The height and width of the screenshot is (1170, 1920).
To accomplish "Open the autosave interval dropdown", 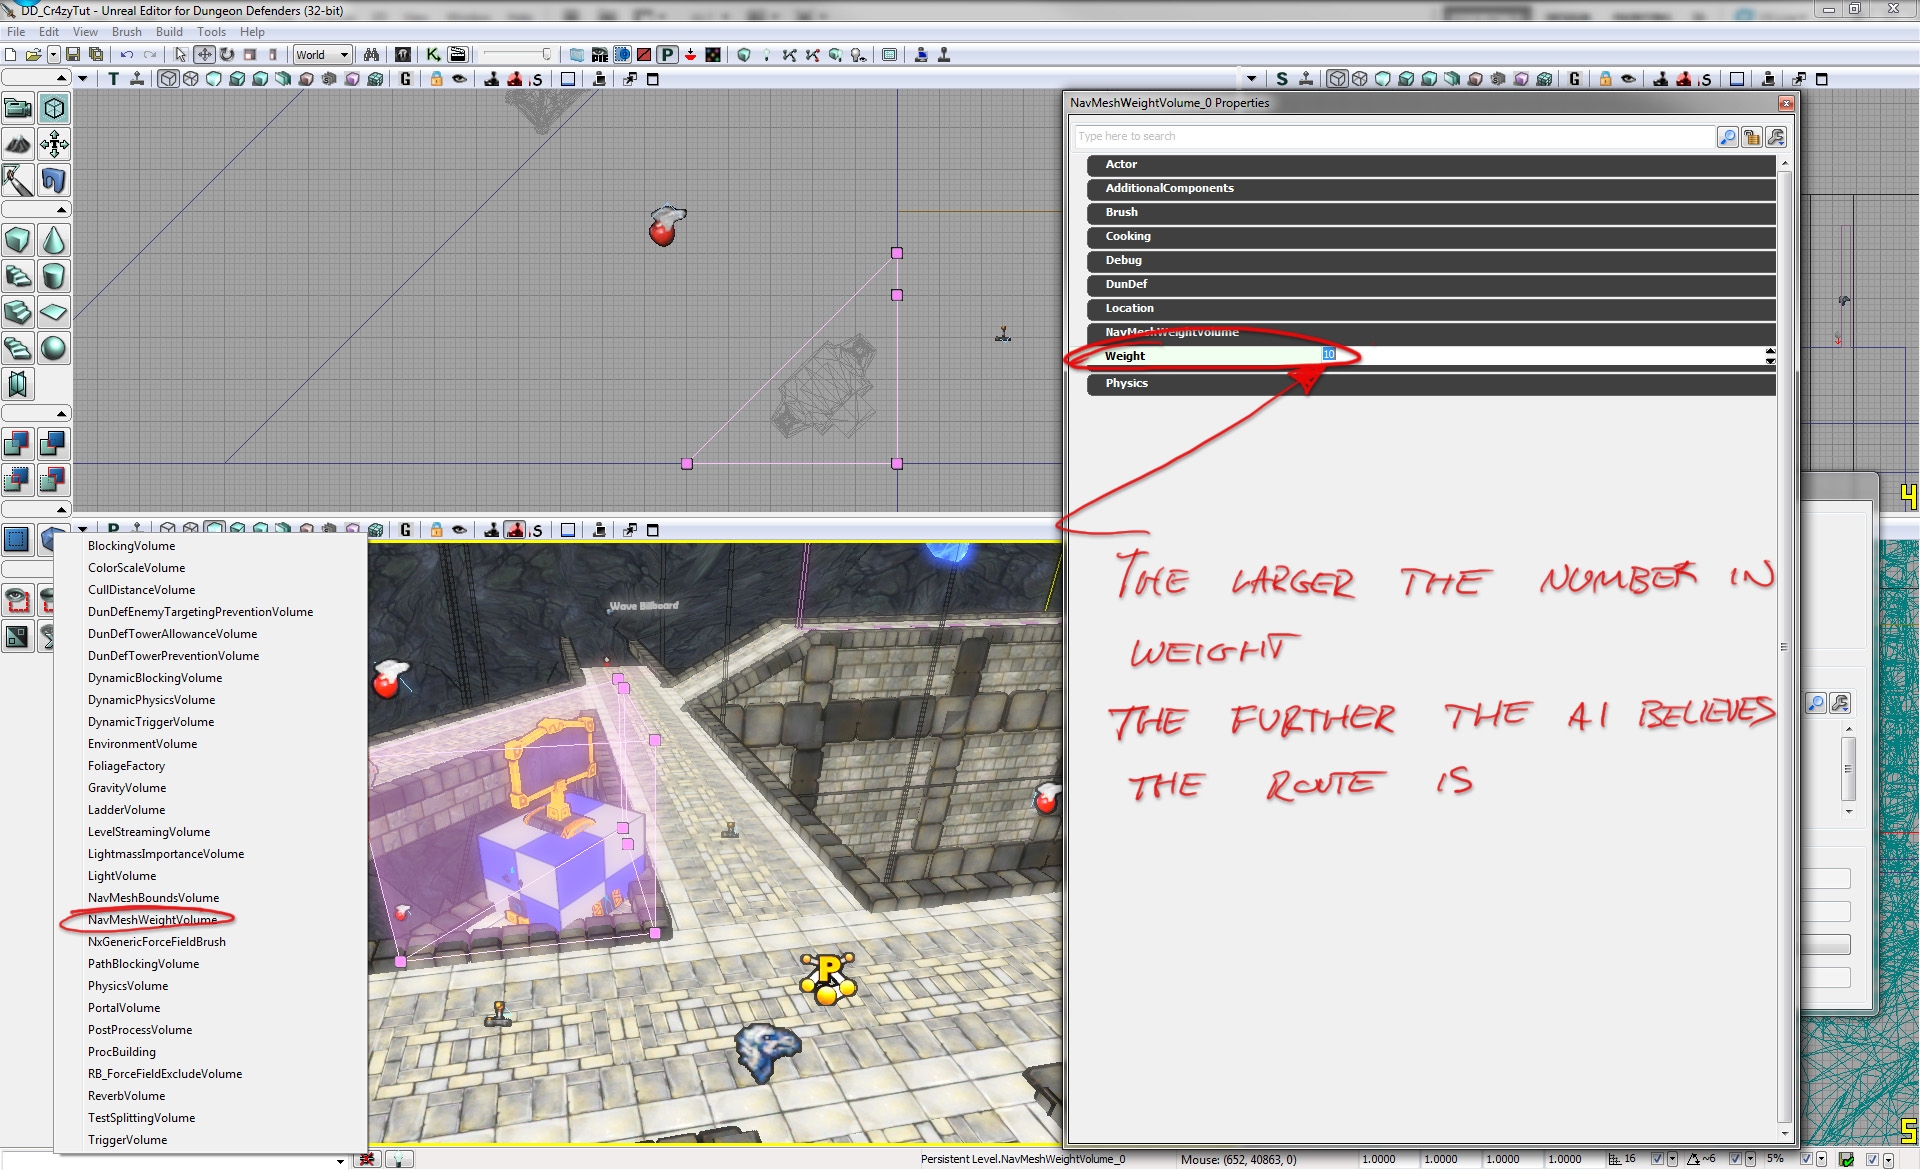I will pos(1888,1159).
